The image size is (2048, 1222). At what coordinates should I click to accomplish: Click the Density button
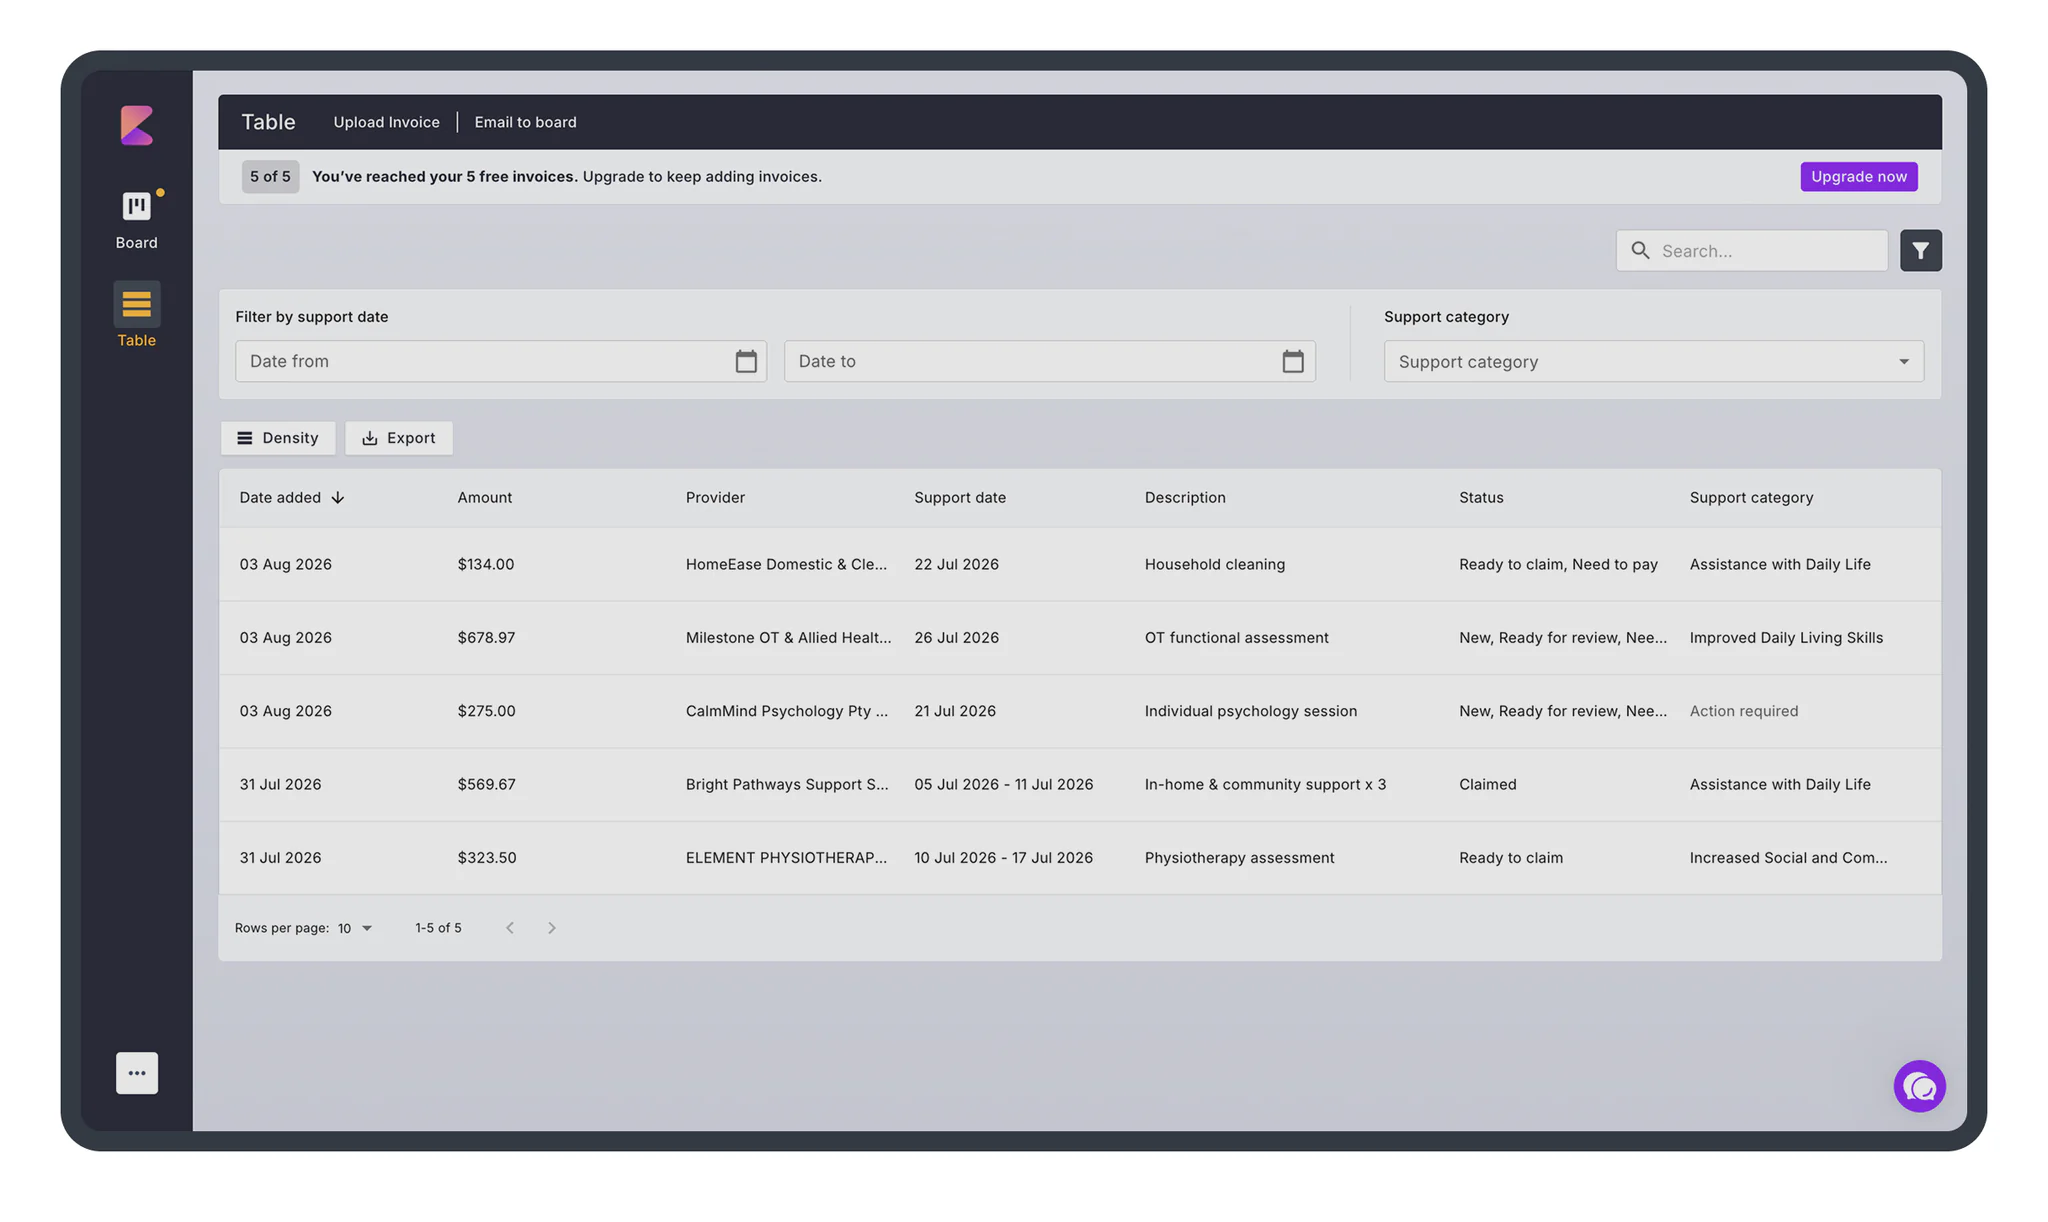278,438
